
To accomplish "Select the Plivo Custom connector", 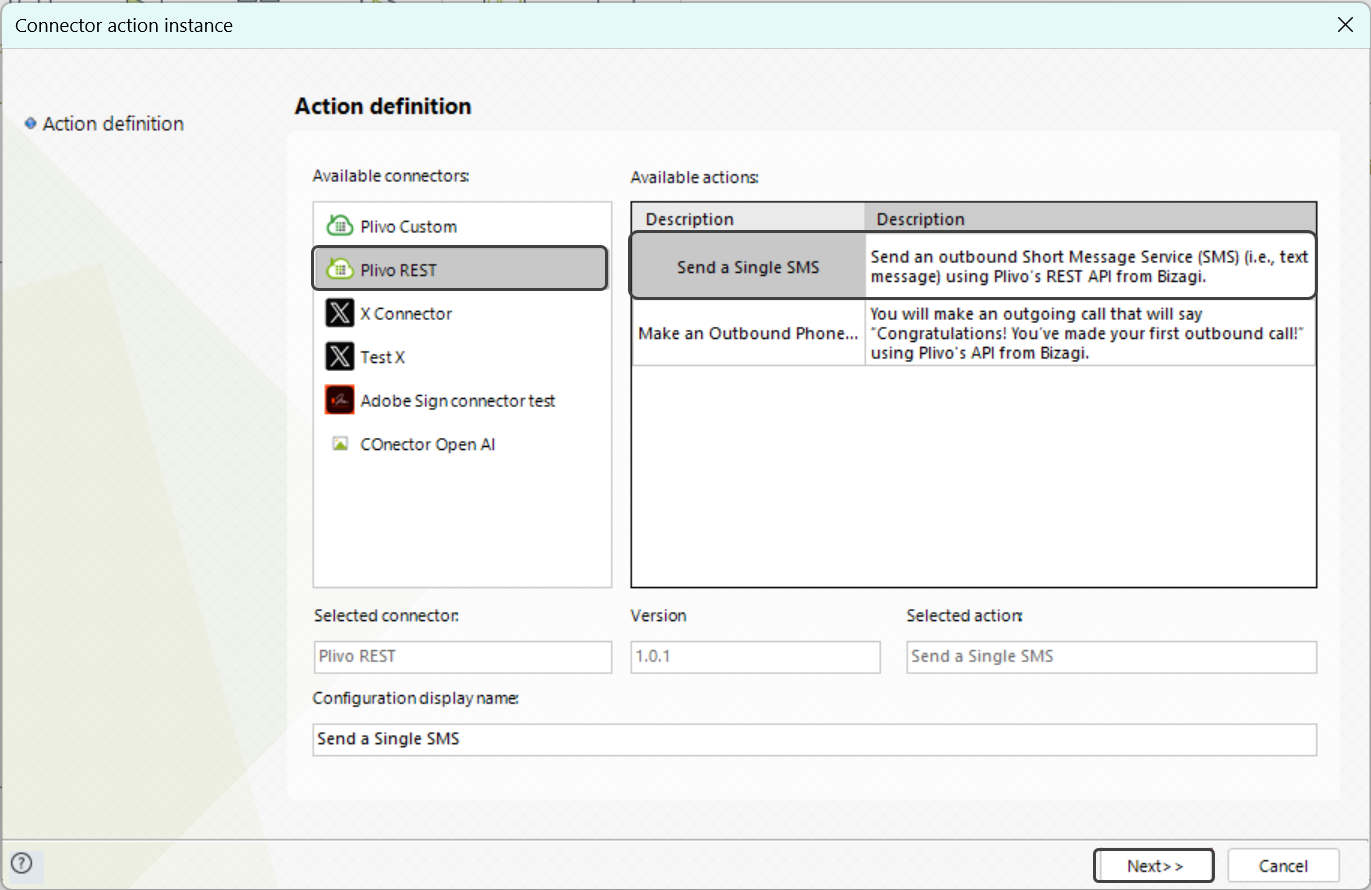I will [x=460, y=226].
